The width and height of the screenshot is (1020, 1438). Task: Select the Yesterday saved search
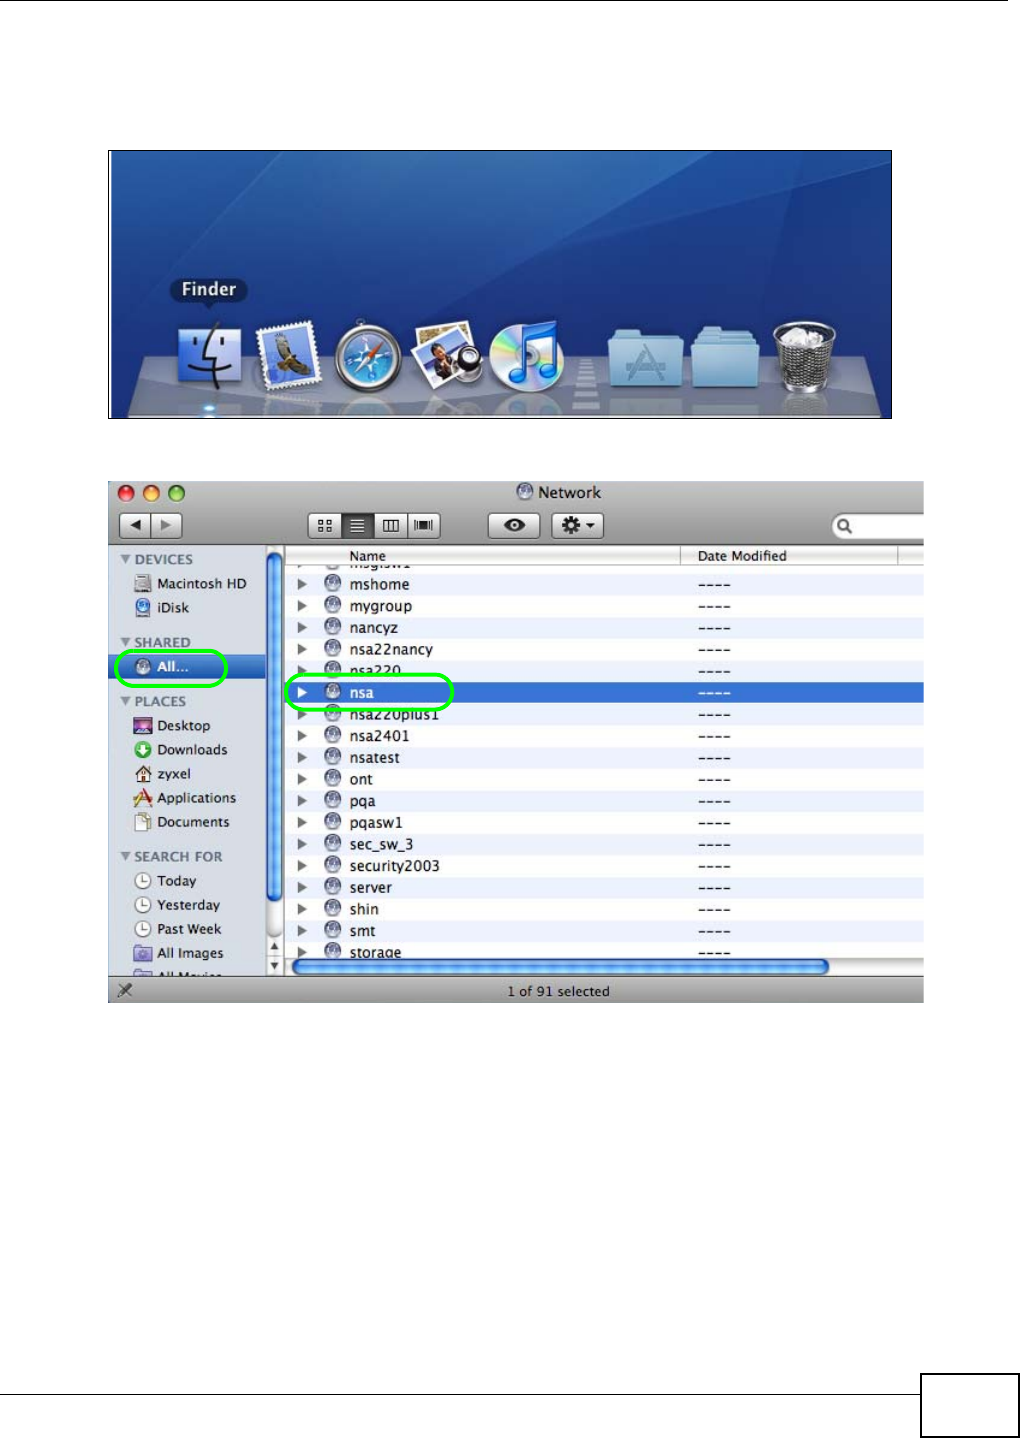(x=177, y=905)
